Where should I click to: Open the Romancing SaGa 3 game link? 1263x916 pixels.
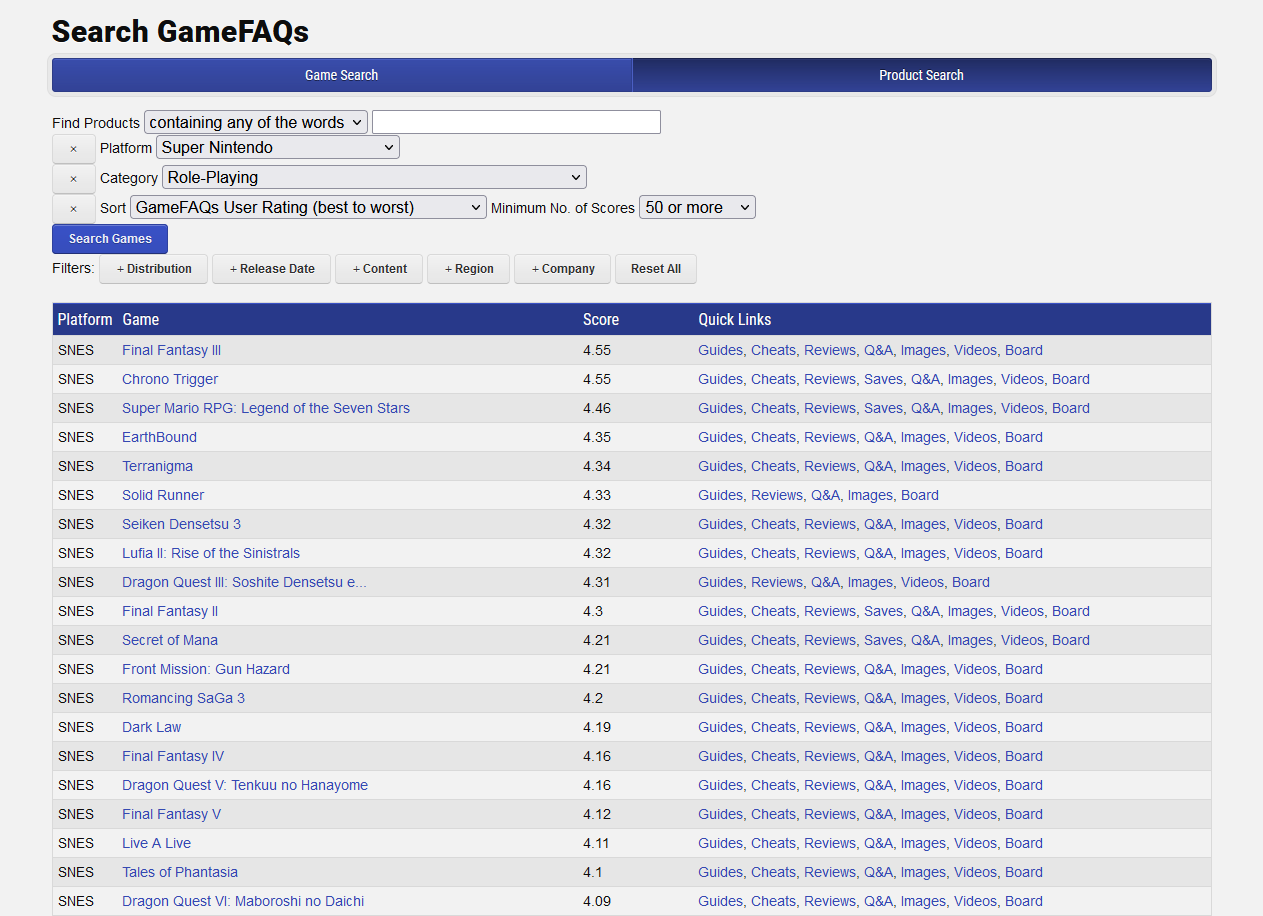tap(183, 698)
